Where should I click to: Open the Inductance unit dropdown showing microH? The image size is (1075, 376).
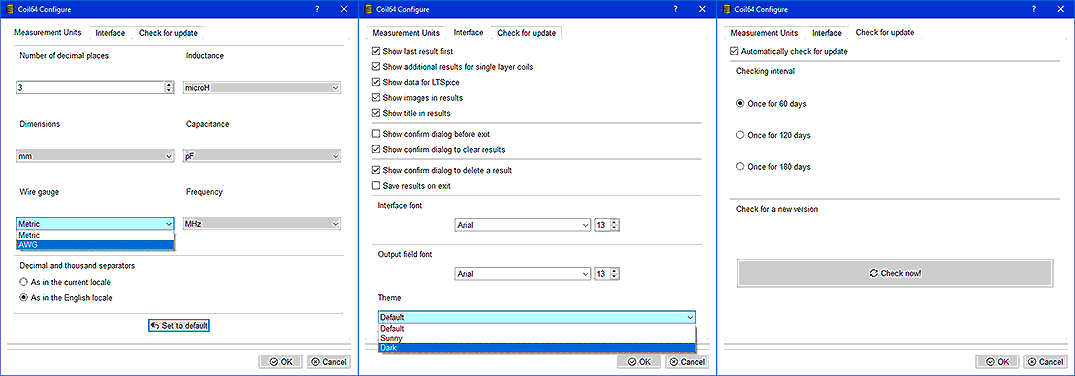point(262,88)
